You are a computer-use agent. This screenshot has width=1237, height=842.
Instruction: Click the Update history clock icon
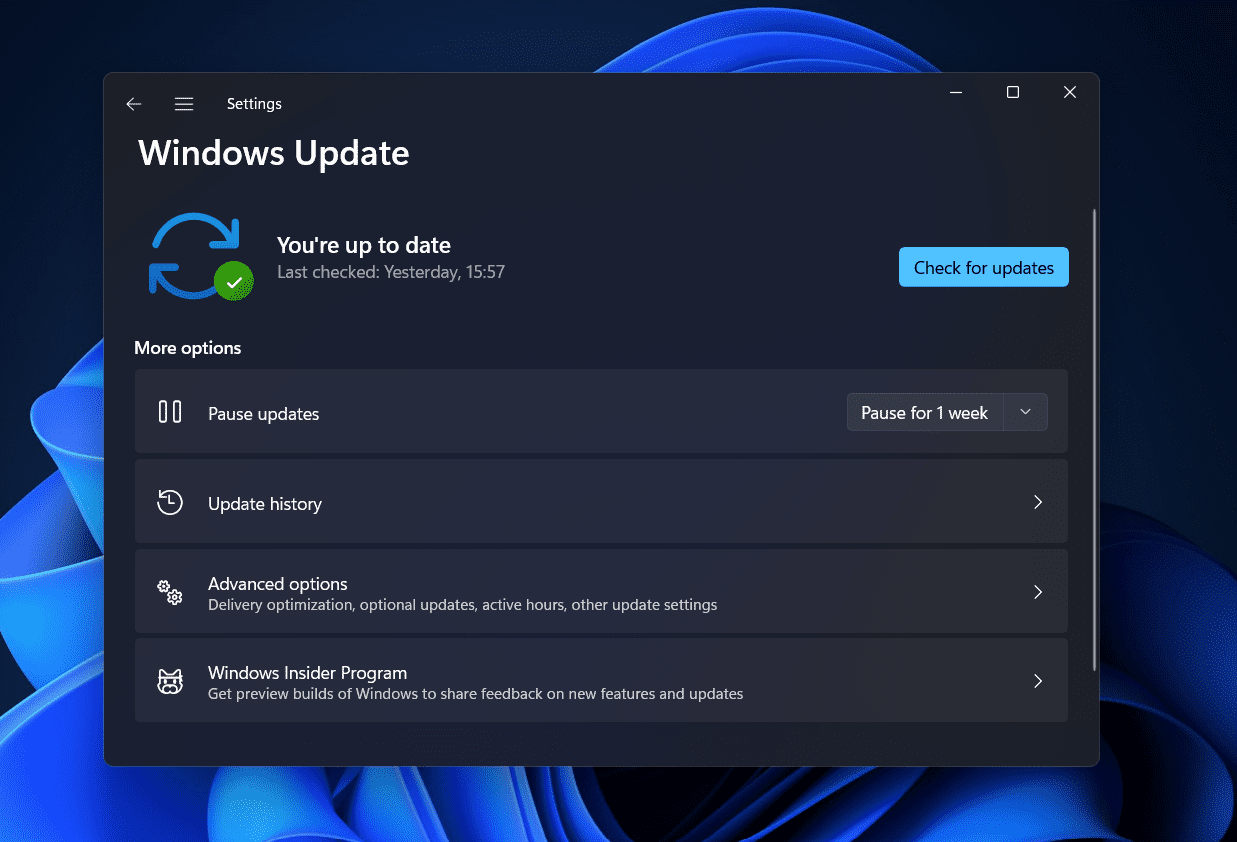click(x=170, y=502)
